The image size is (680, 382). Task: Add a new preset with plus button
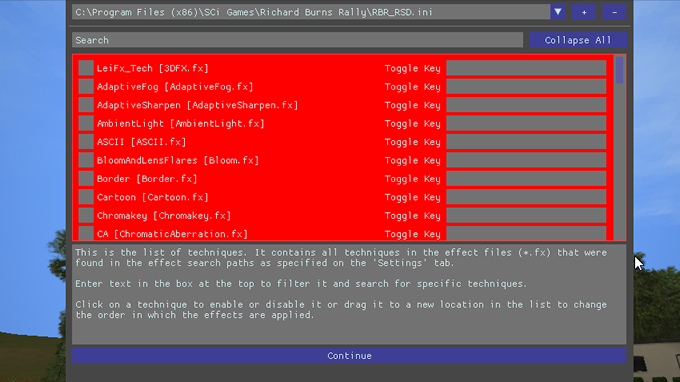click(x=584, y=12)
